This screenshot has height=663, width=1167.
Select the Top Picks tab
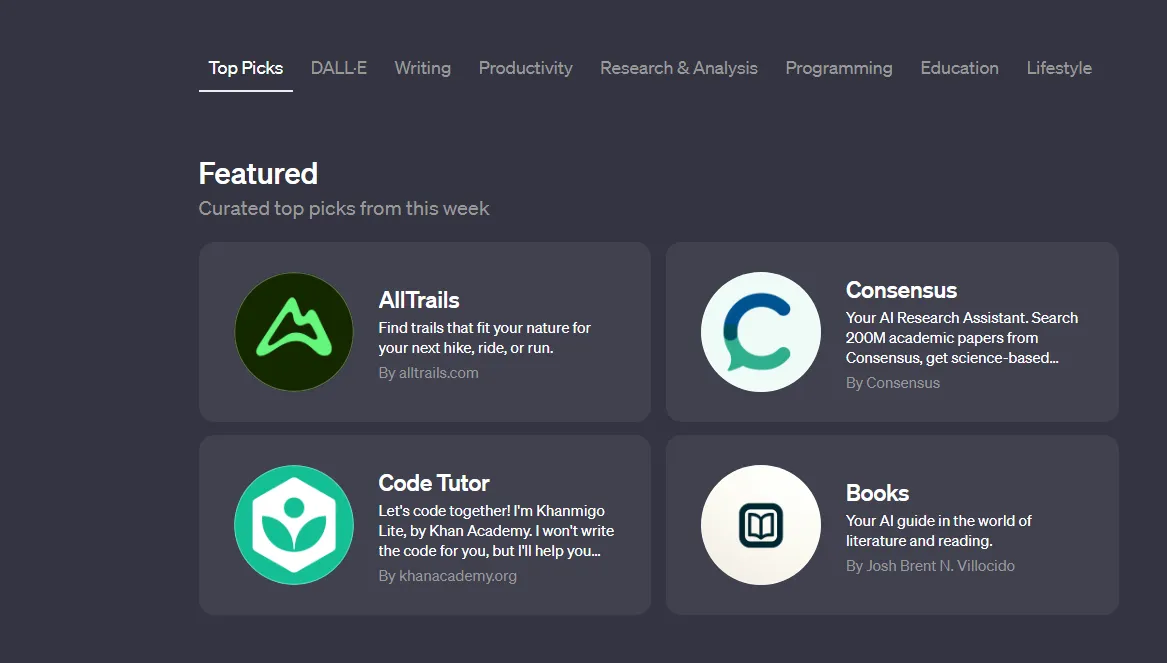coord(246,68)
